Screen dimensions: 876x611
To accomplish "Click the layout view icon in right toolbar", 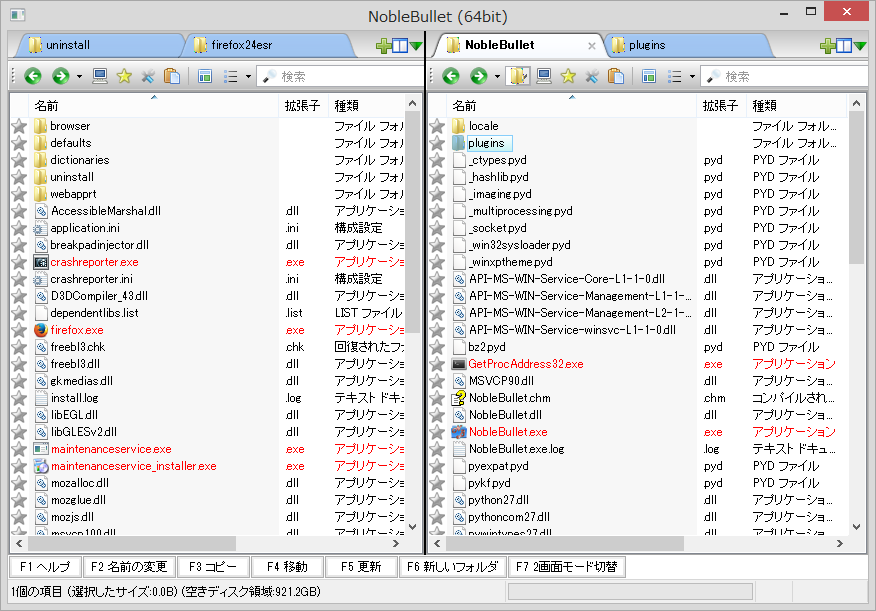I will [649, 76].
